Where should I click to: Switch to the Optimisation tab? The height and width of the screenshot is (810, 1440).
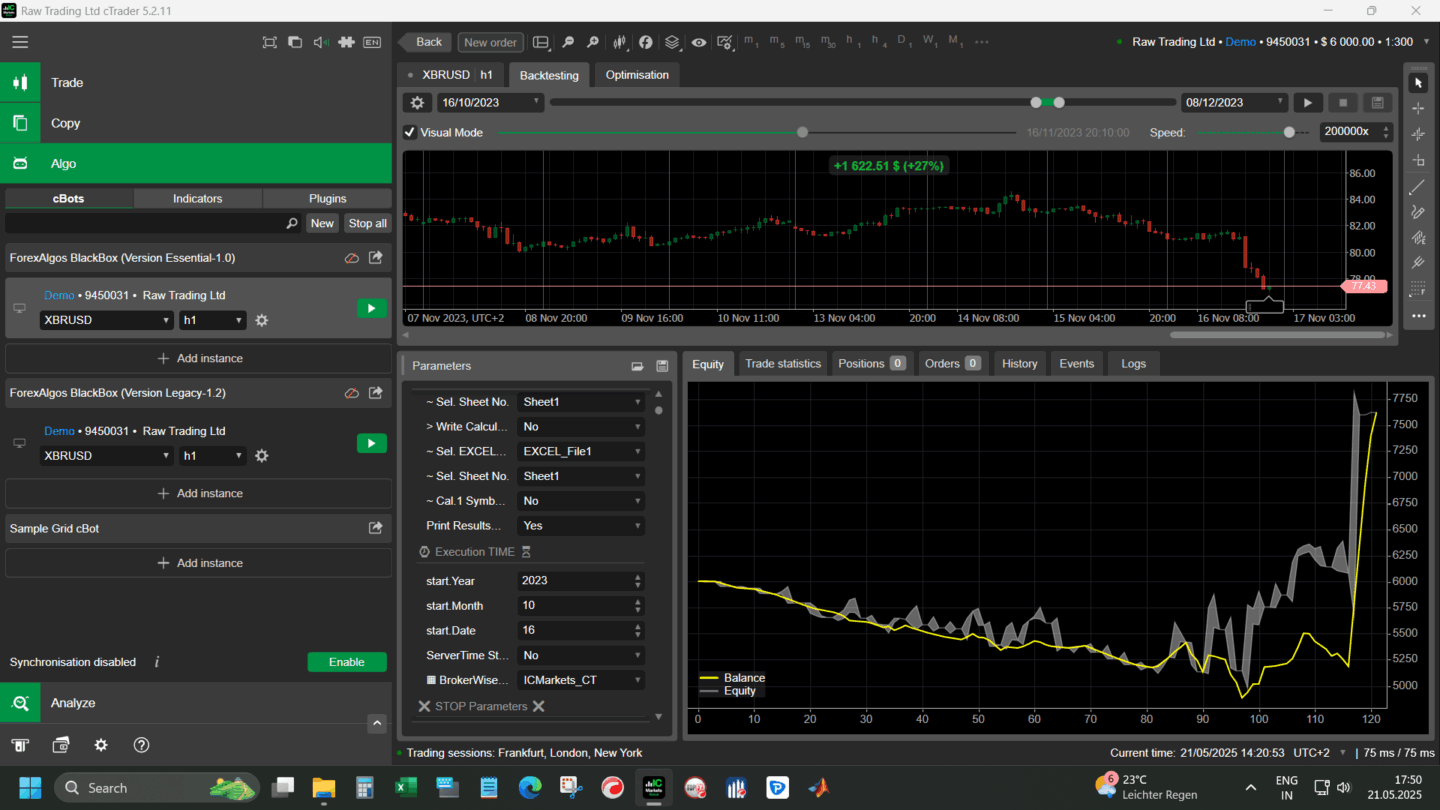tap(637, 75)
